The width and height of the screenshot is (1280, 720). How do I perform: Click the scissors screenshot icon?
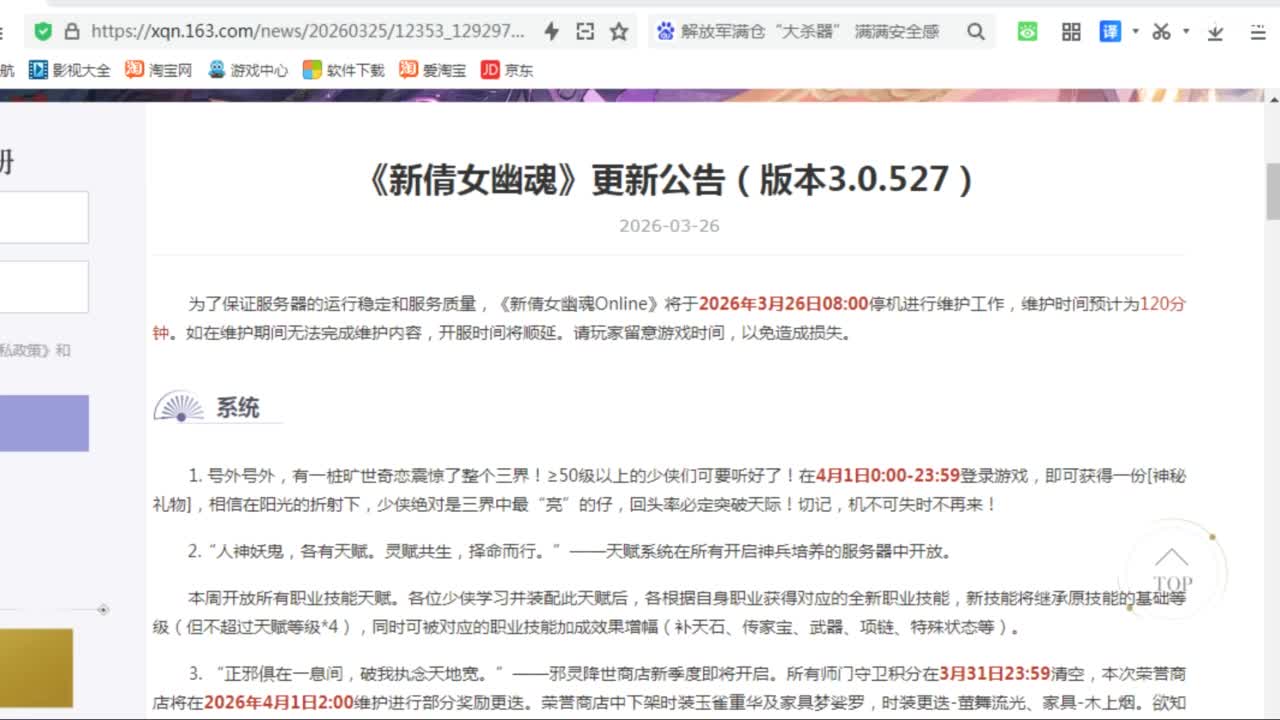pos(1161,31)
